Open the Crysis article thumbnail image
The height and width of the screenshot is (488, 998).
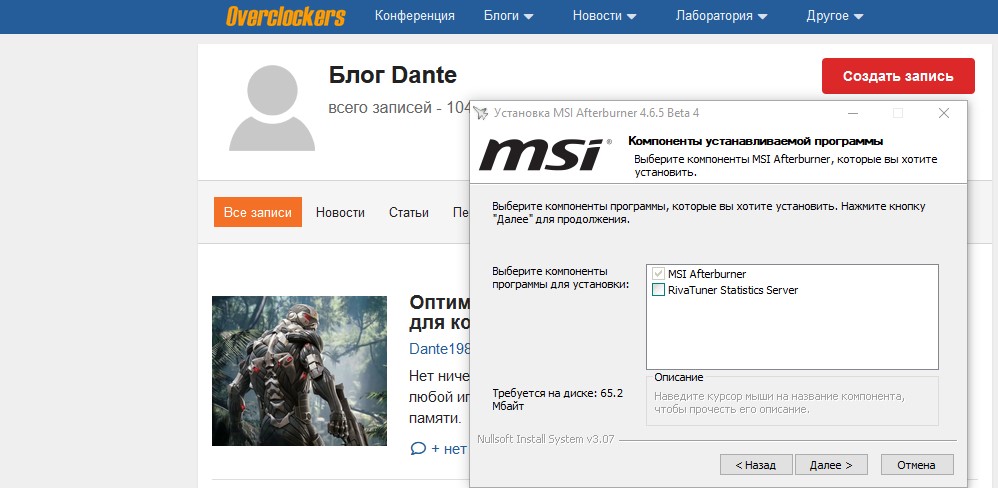pyautogui.click(x=299, y=371)
